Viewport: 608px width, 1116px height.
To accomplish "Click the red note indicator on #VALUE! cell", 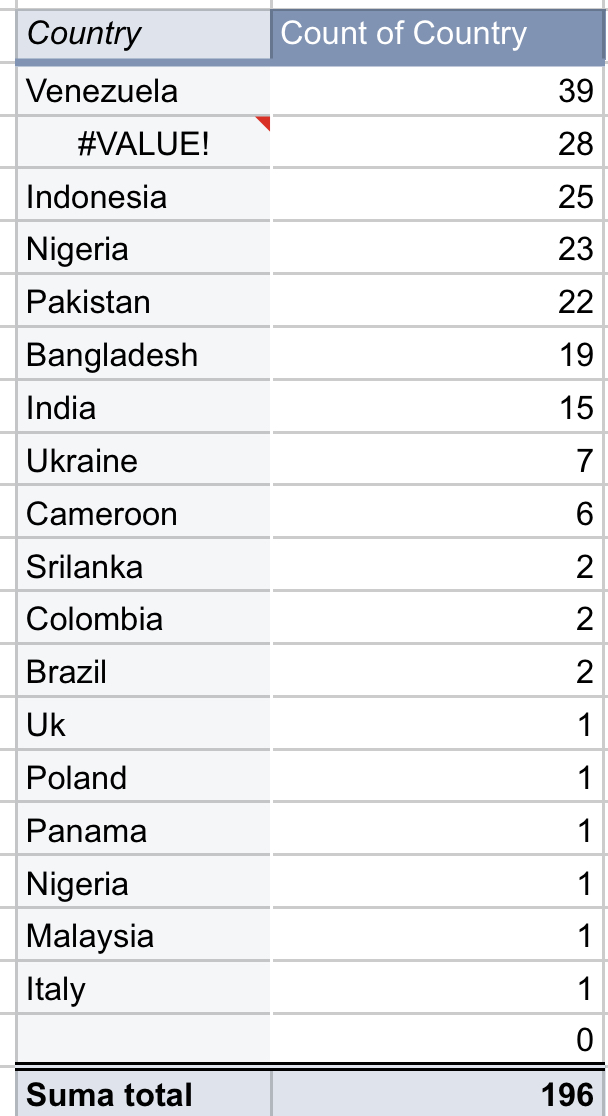I will (264, 123).
